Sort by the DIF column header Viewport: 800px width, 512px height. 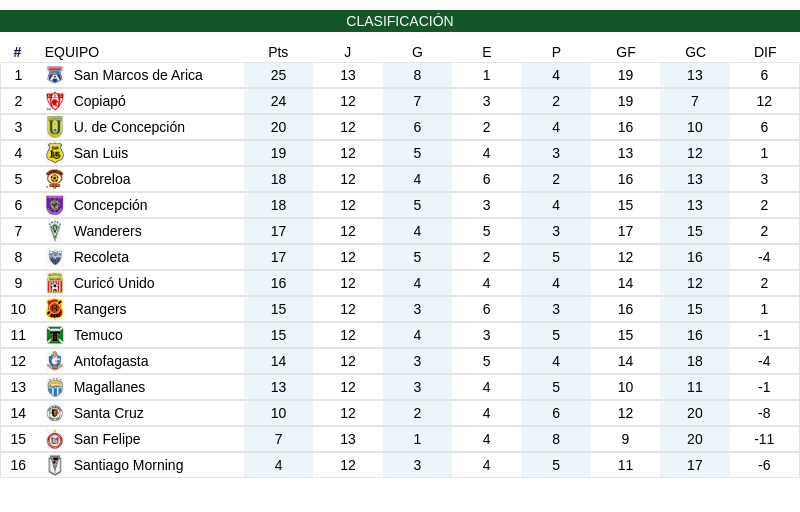765,52
